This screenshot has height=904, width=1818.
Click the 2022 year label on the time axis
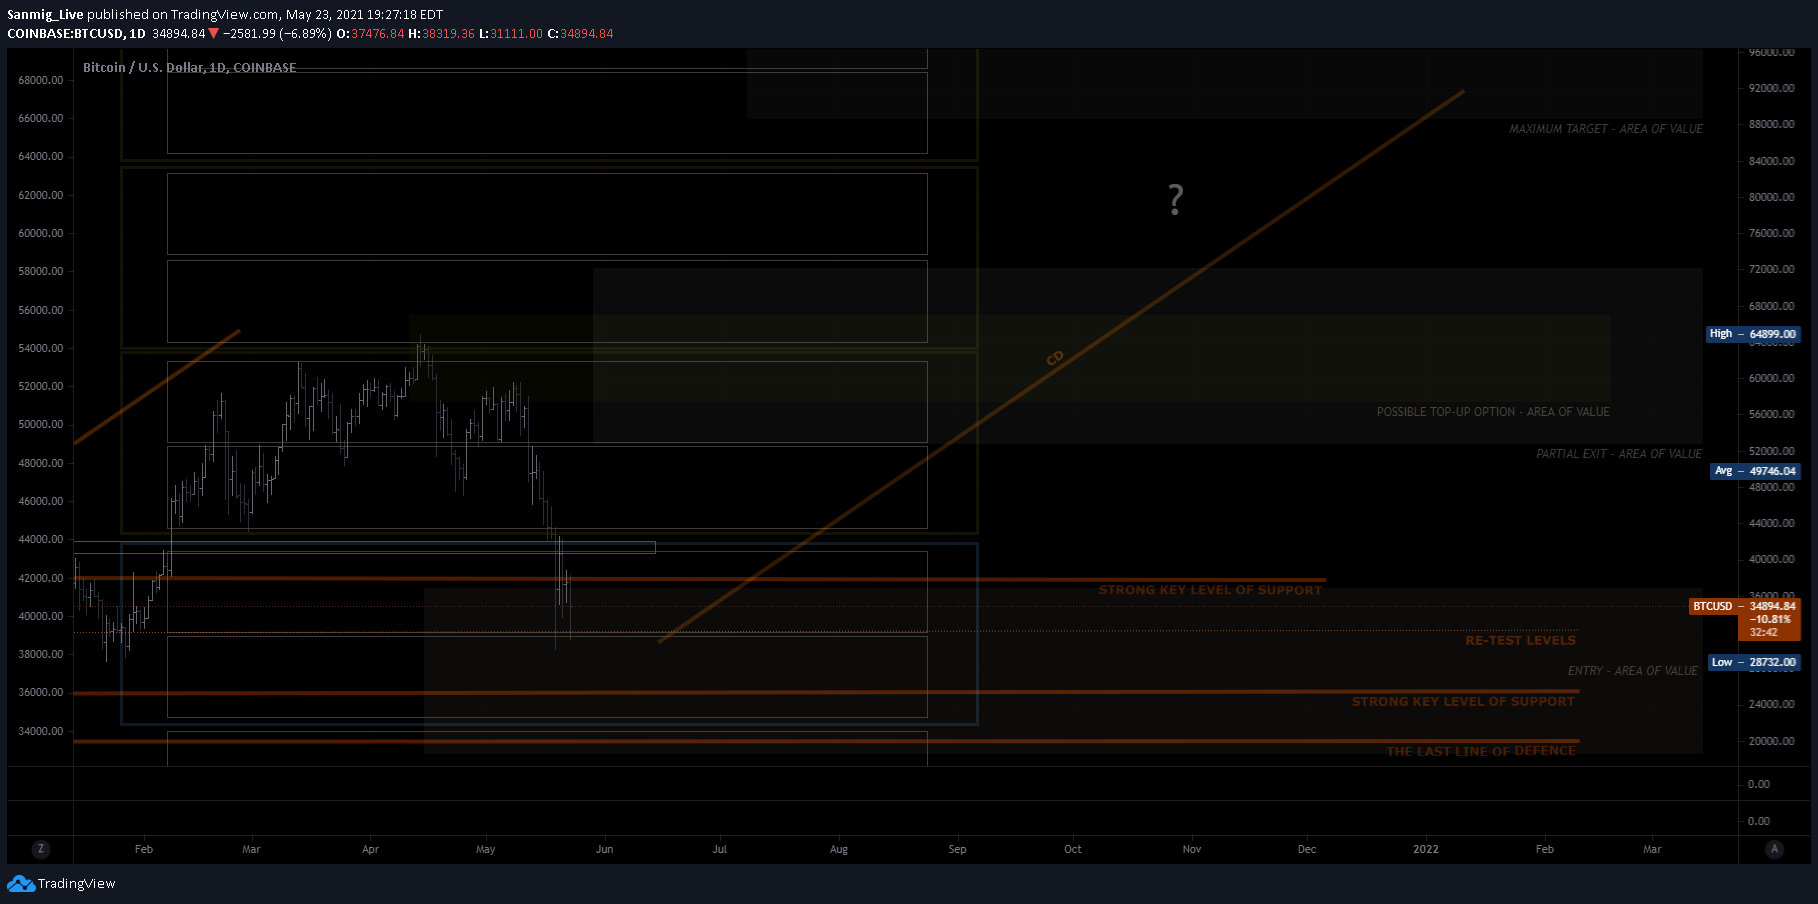[1426, 849]
